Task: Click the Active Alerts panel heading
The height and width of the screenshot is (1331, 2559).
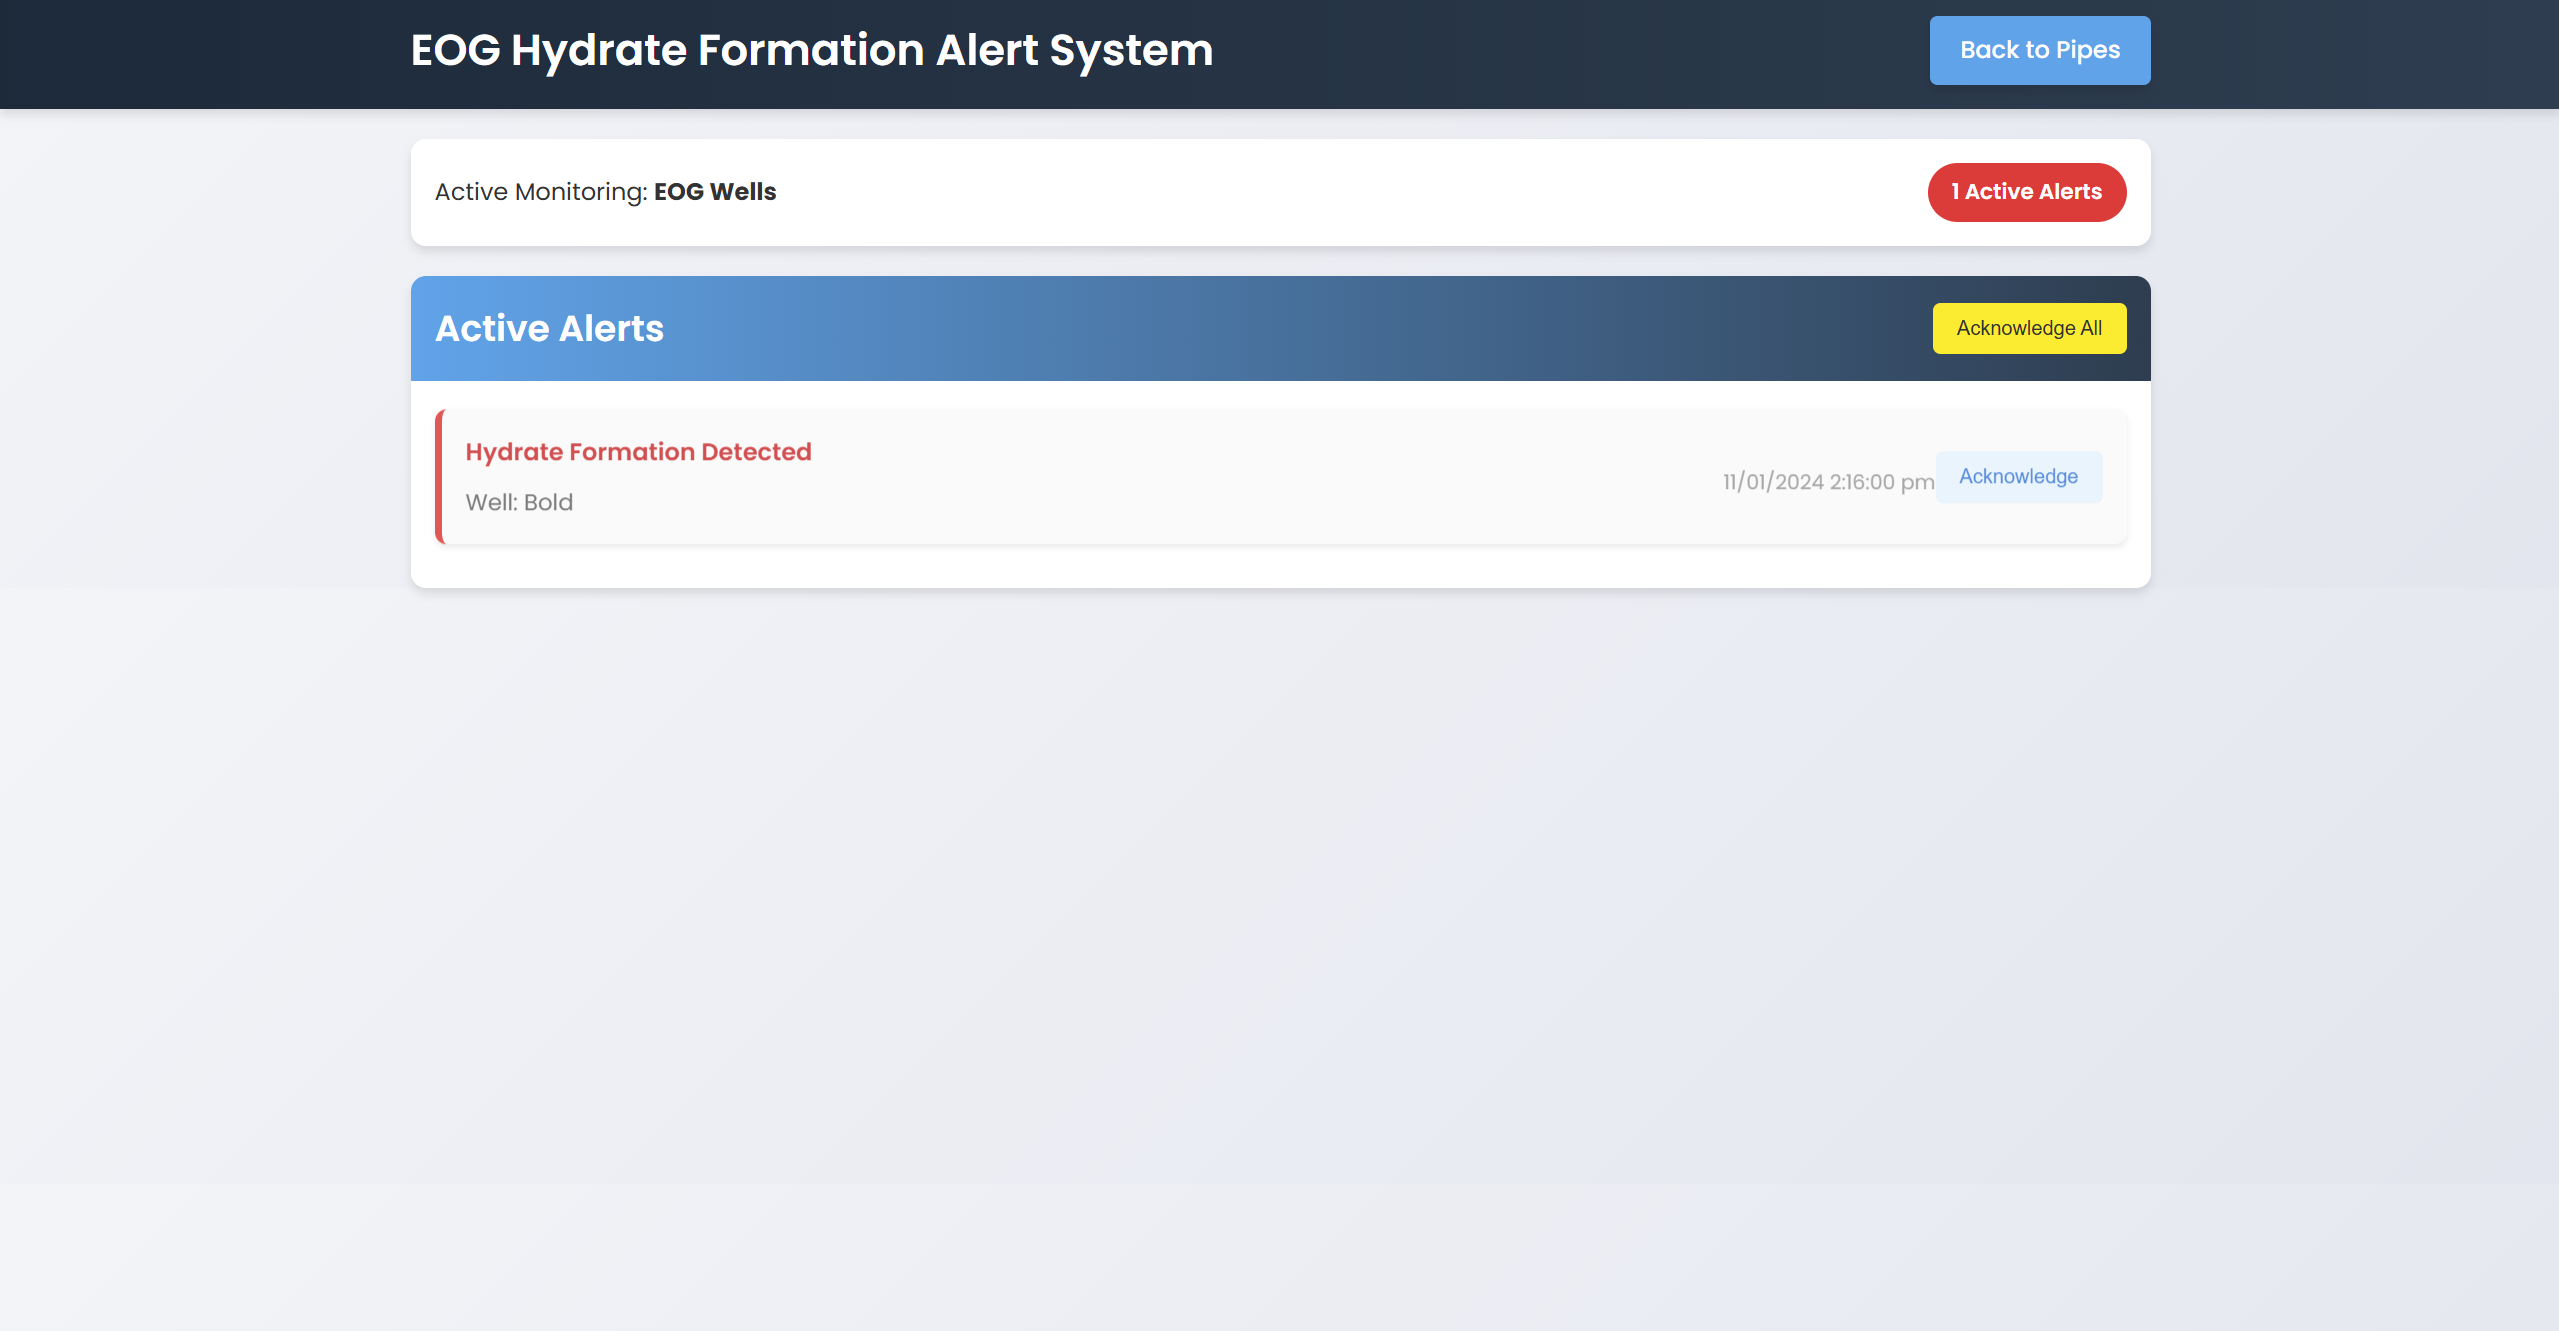Action: coord(549,329)
